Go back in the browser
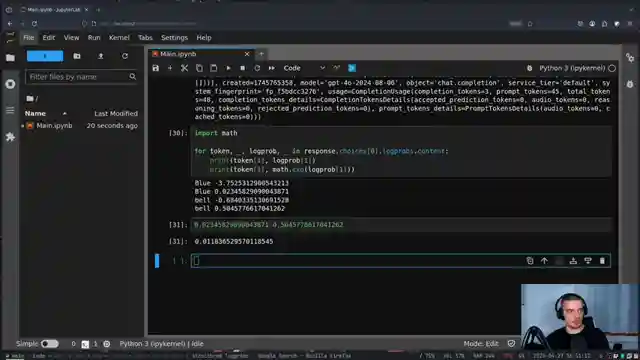Viewport: 640px width, 360px height. [x=10, y=24]
